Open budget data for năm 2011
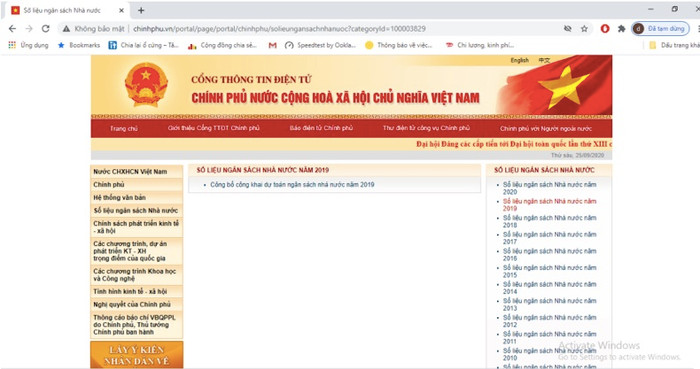 (x=550, y=338)
